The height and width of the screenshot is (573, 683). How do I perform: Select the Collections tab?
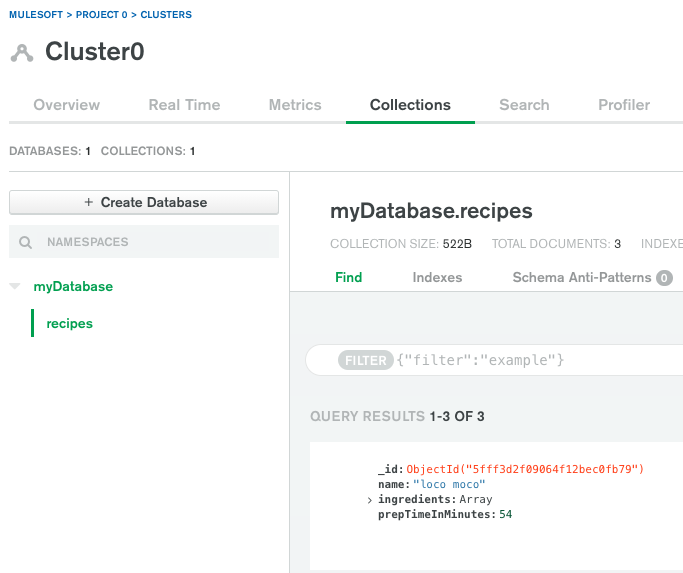[410, 105]
